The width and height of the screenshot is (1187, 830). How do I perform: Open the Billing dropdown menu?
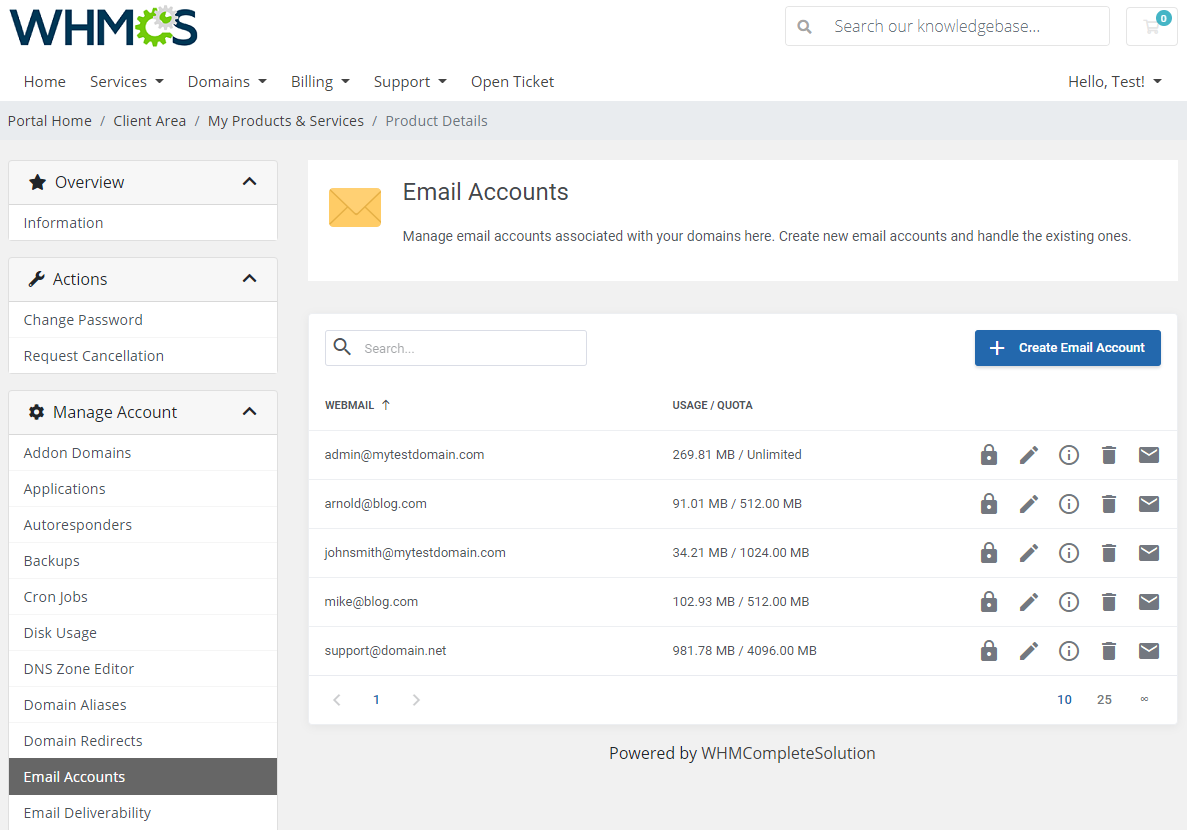click(319, 81)
